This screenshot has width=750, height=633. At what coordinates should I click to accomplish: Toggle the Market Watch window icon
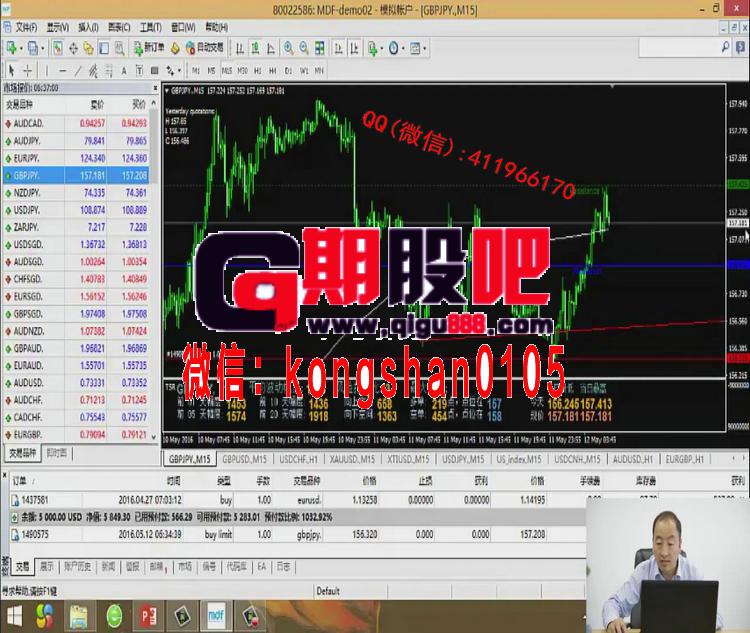point(57,48)
